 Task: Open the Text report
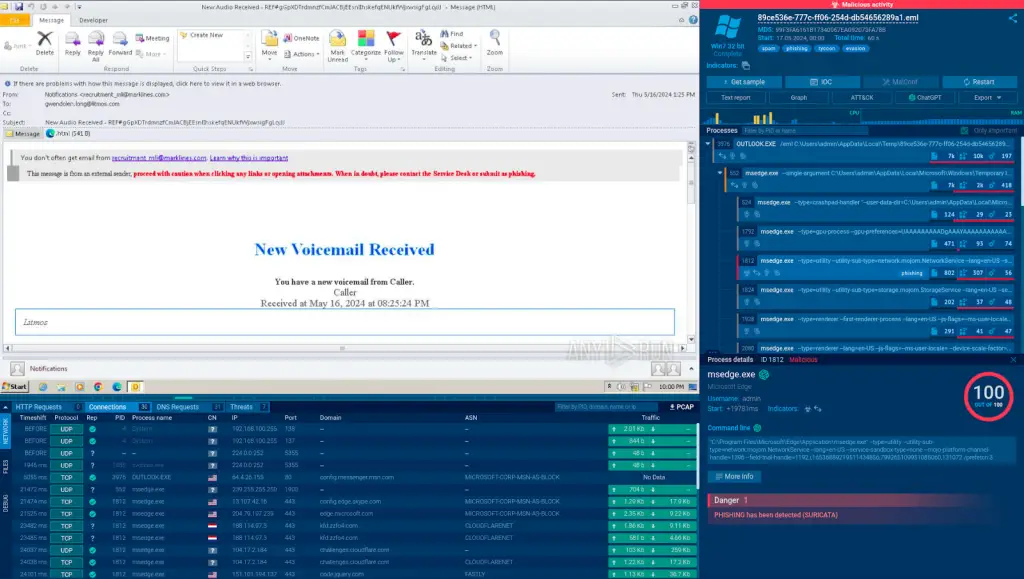(735, 97)
